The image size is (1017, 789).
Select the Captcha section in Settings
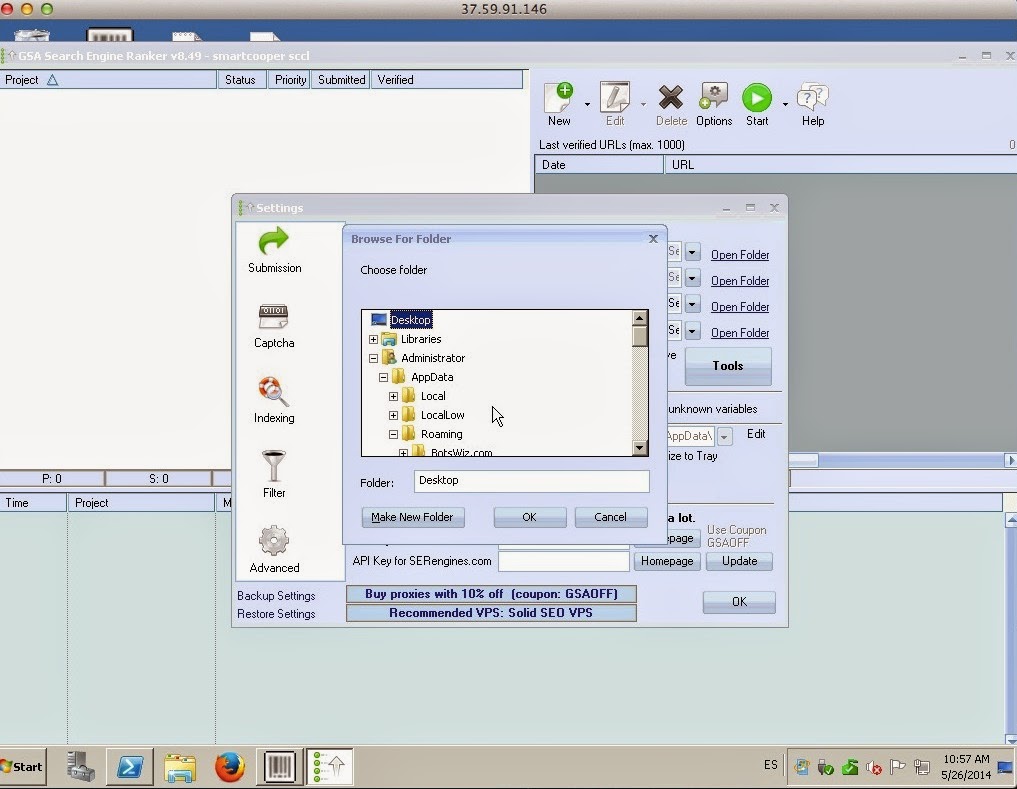pos(274,325)
